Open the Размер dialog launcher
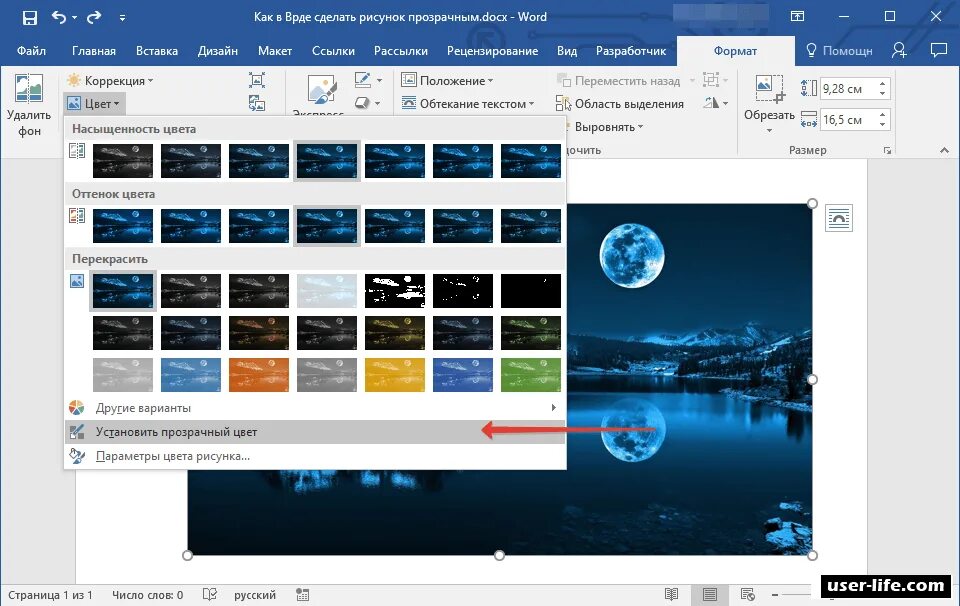The height and width of the screenshot is (606, 960). (887, 151)
